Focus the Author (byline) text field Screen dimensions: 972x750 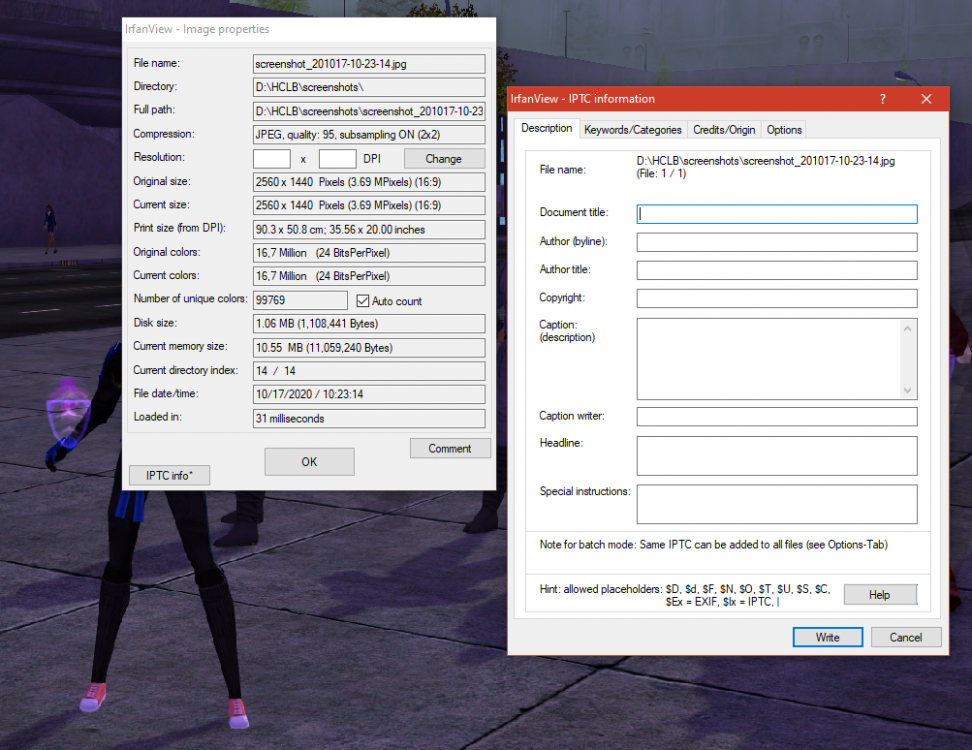[776, 242]
